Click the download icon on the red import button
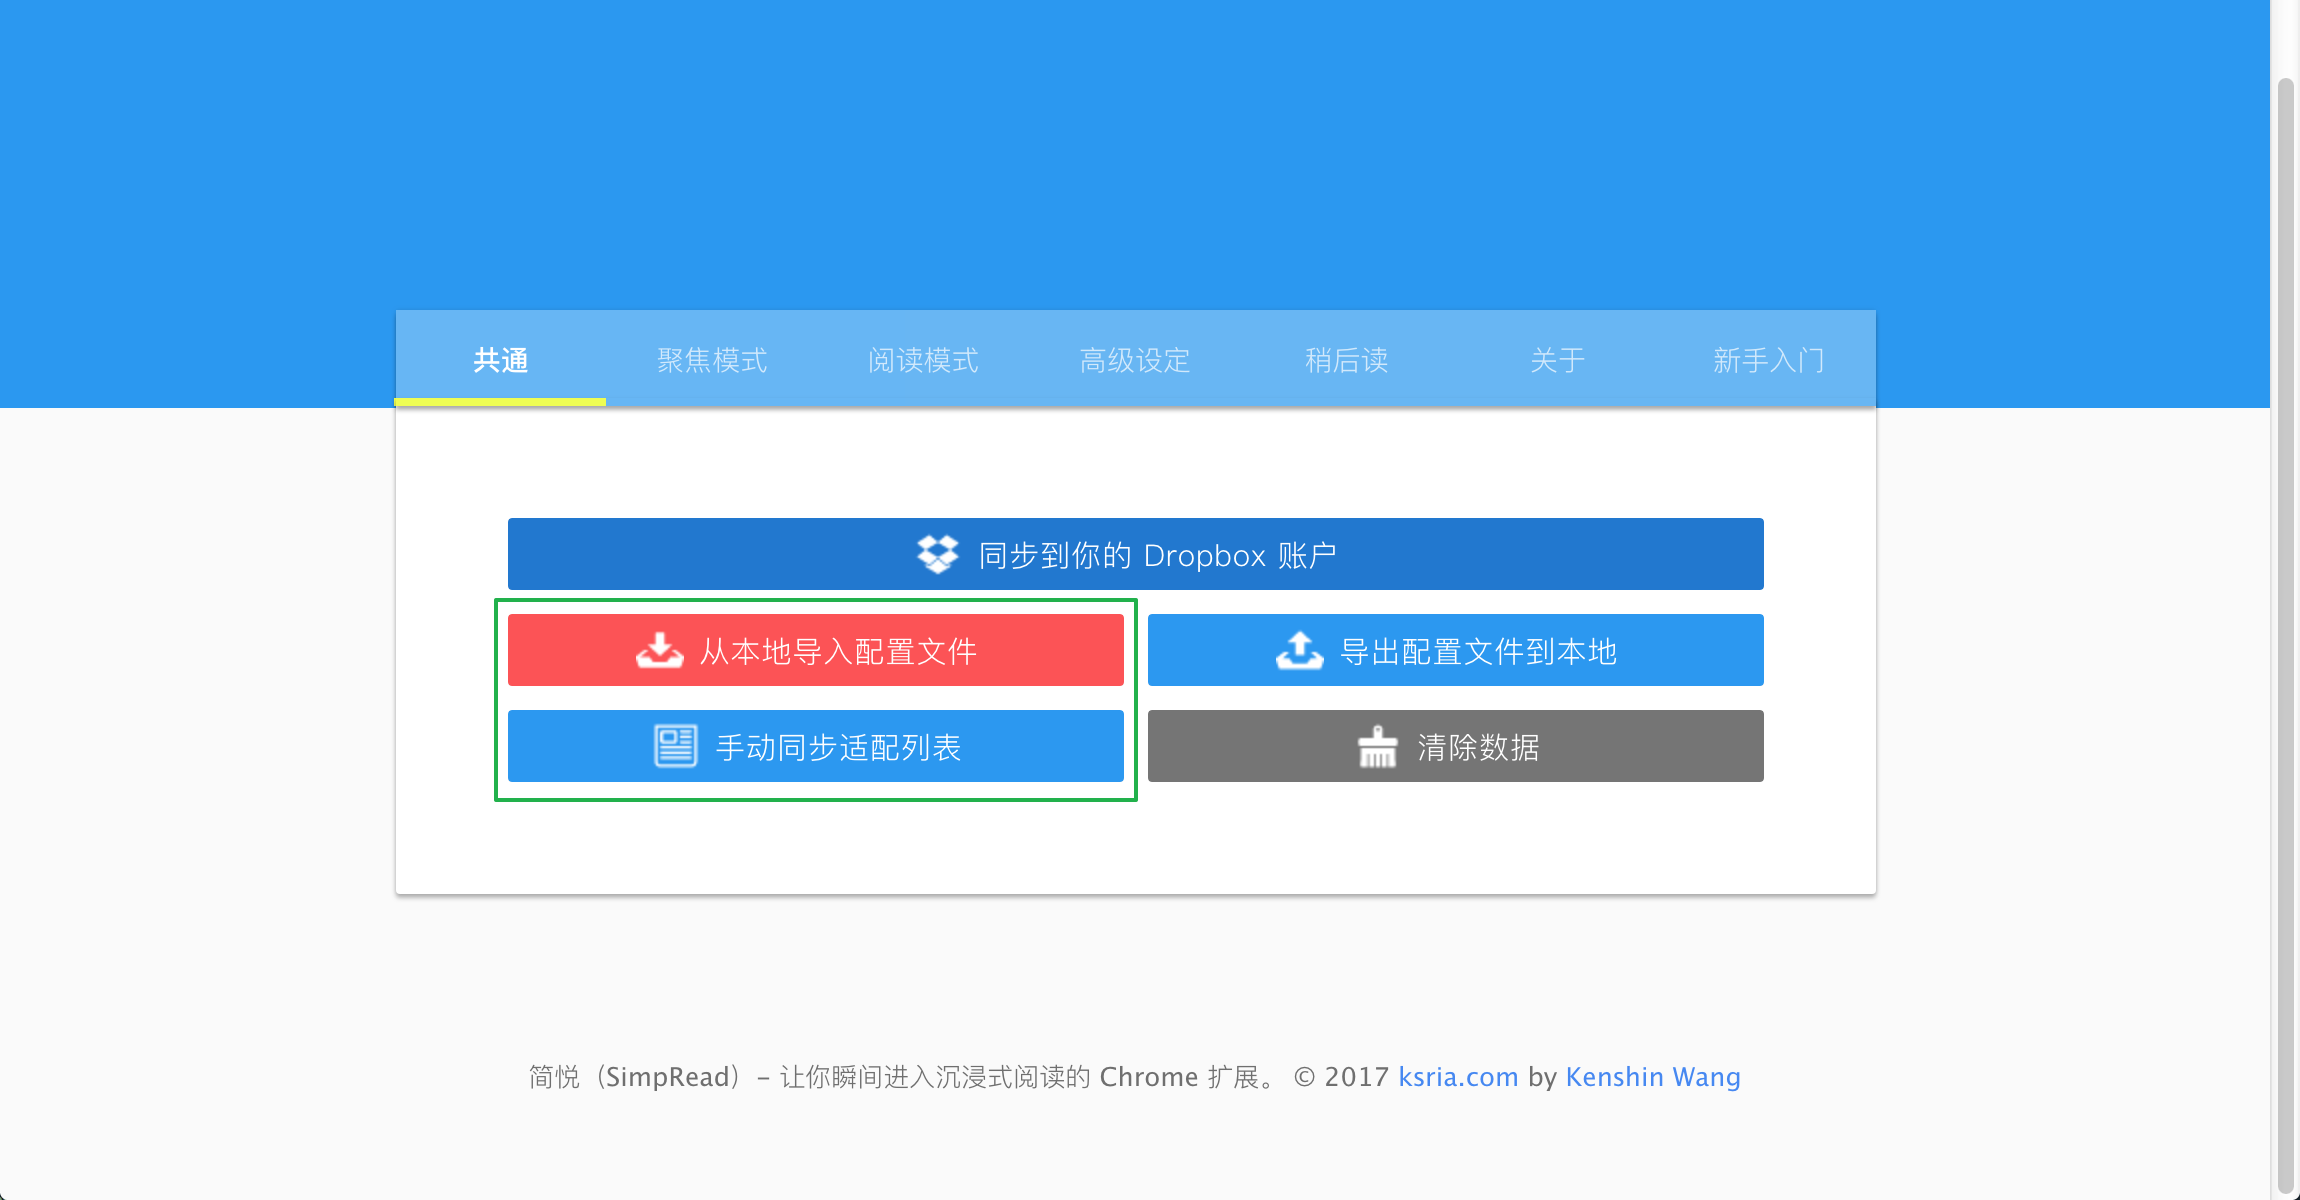Image resolution: width=2300 pixels, height=1200 pixels. click(659, 649)
